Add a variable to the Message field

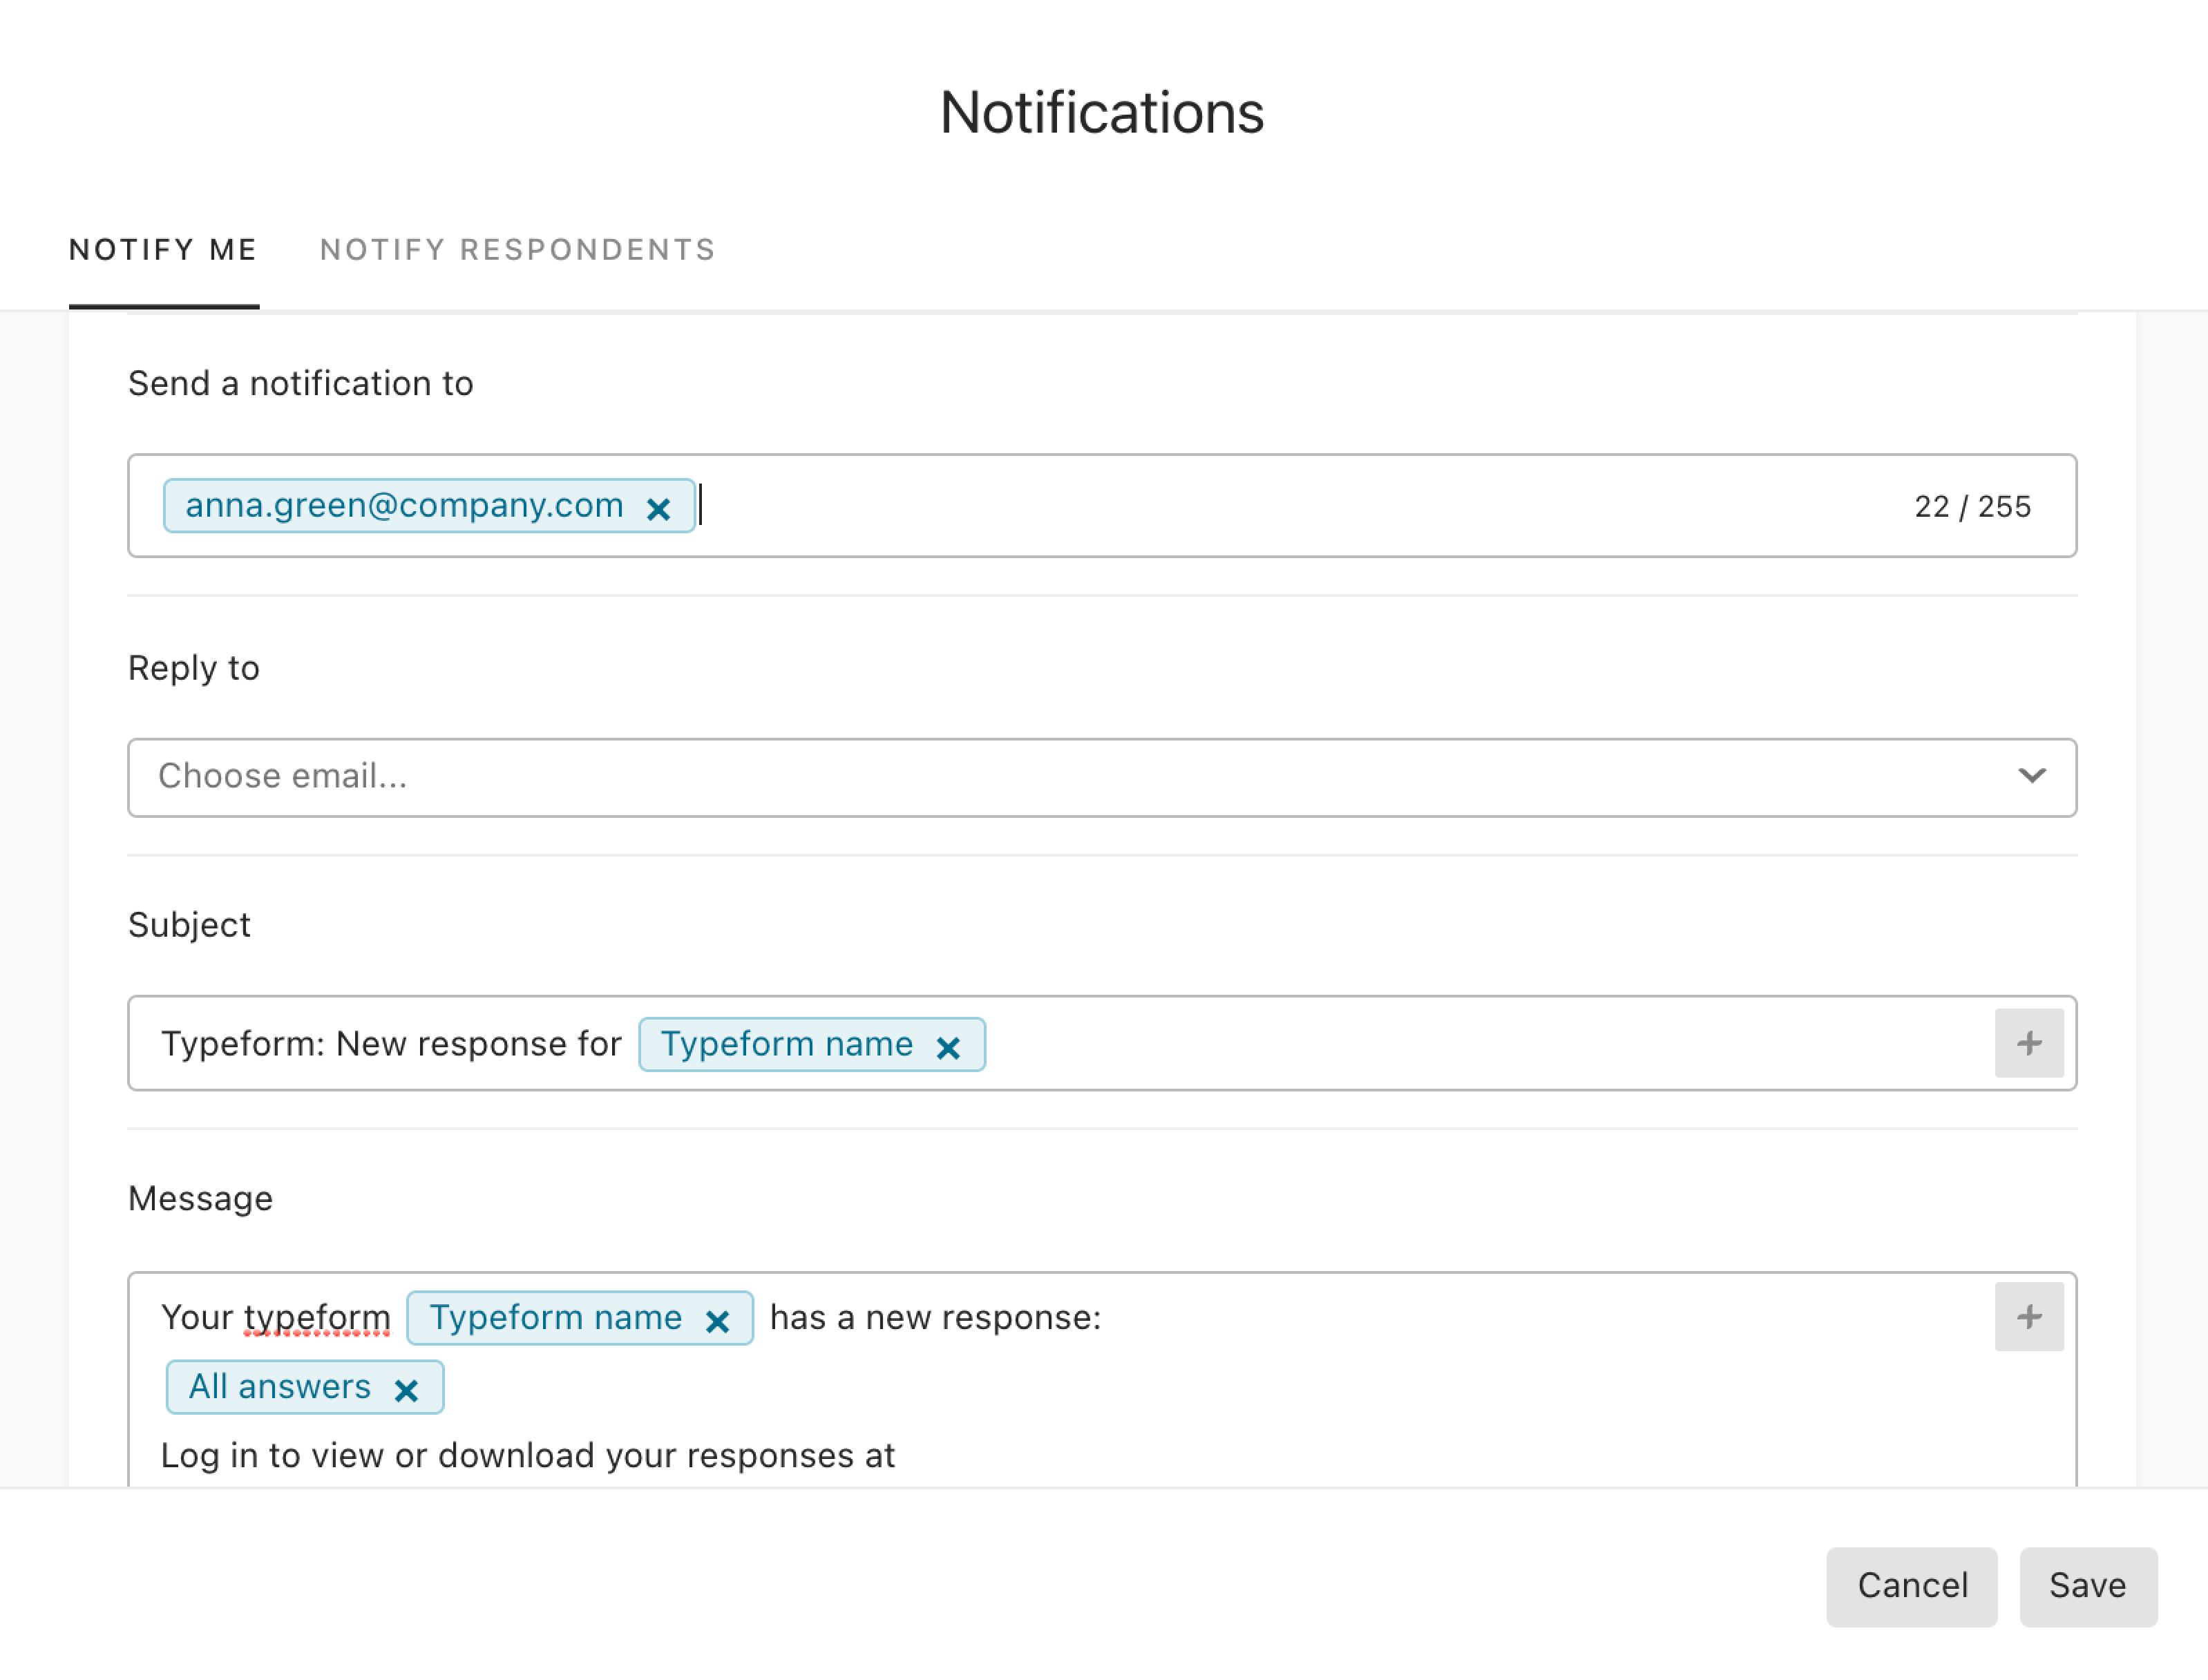[2029, 1317]
